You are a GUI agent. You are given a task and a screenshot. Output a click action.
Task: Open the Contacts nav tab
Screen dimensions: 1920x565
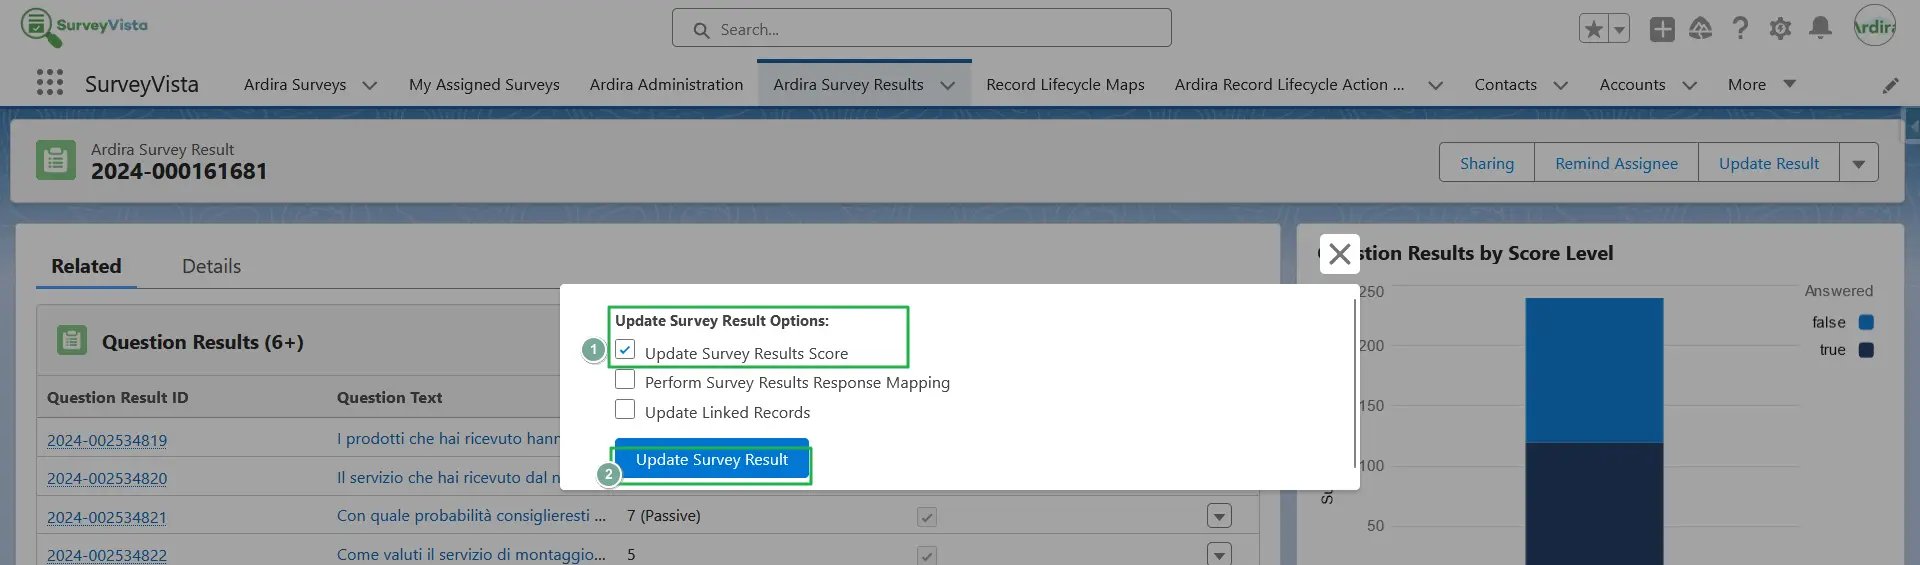pyautogui.click(x=1505, y=85)
